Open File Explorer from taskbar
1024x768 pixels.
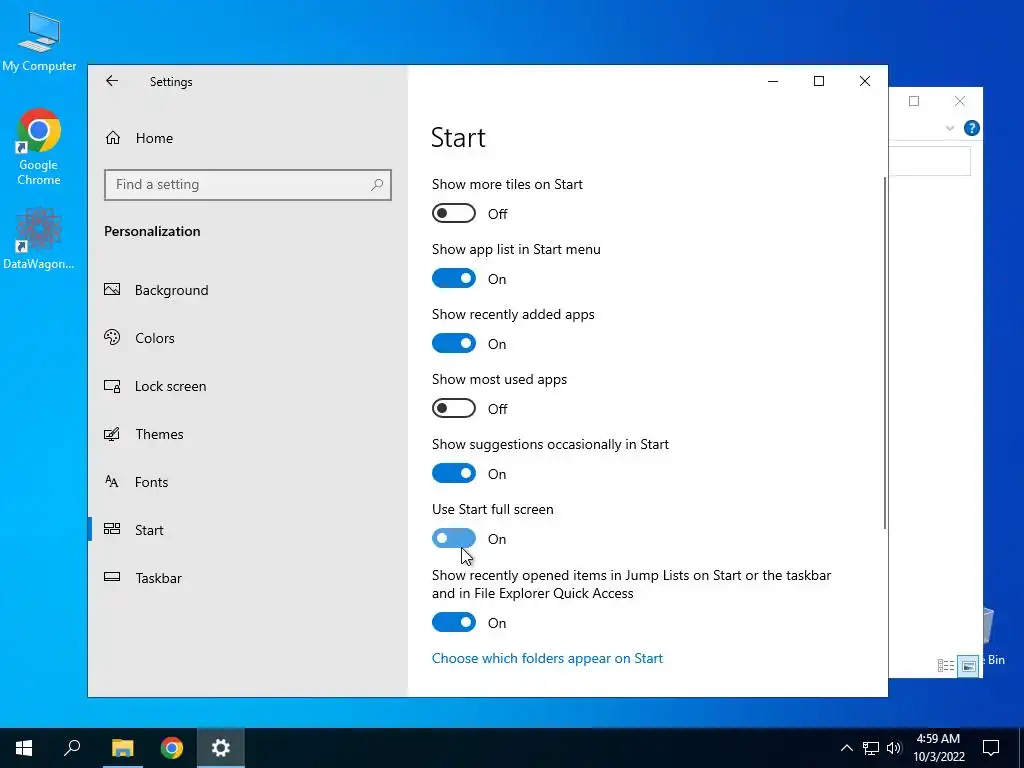[x=122, y=748]
